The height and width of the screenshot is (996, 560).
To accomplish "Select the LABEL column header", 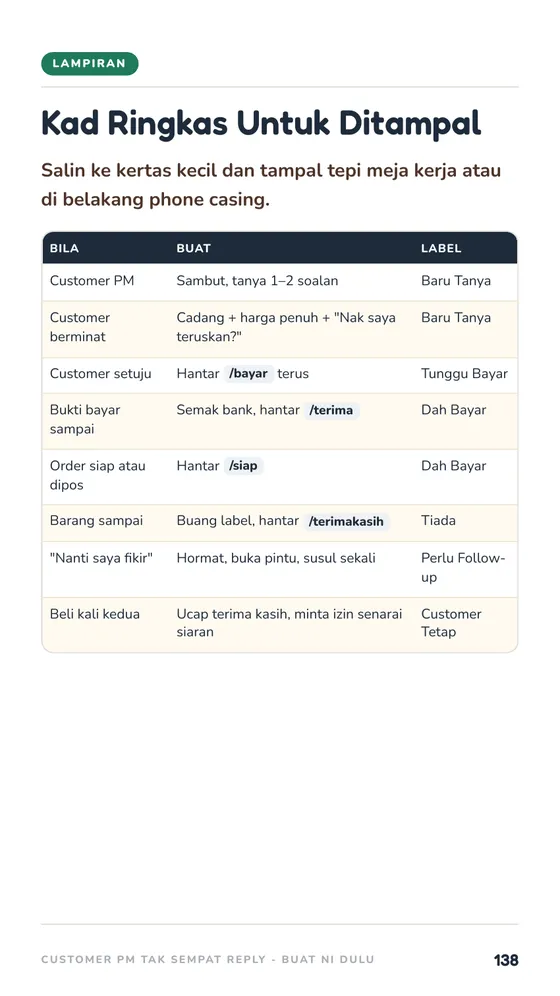I will tap(441, 248).
